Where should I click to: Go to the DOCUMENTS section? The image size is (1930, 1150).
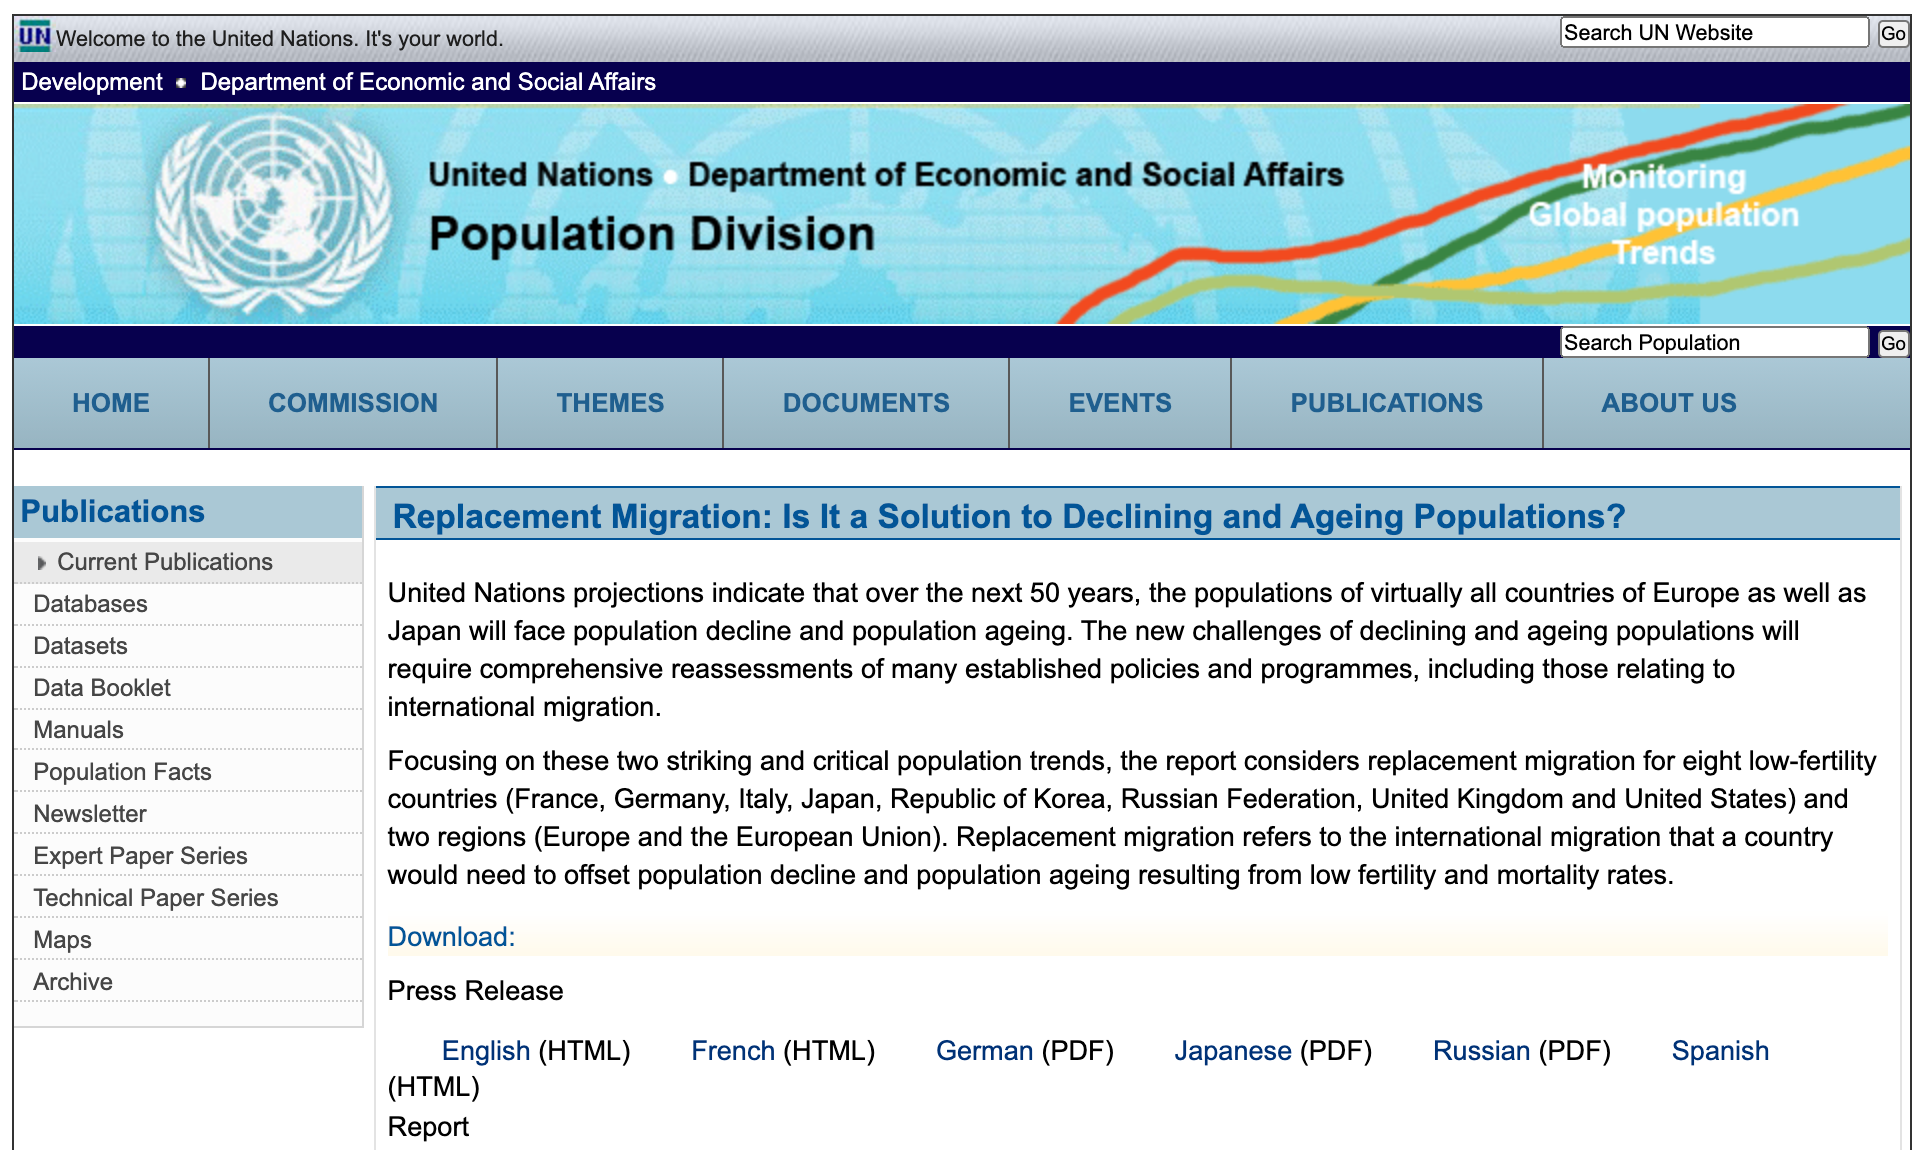[x=866, y=403]
